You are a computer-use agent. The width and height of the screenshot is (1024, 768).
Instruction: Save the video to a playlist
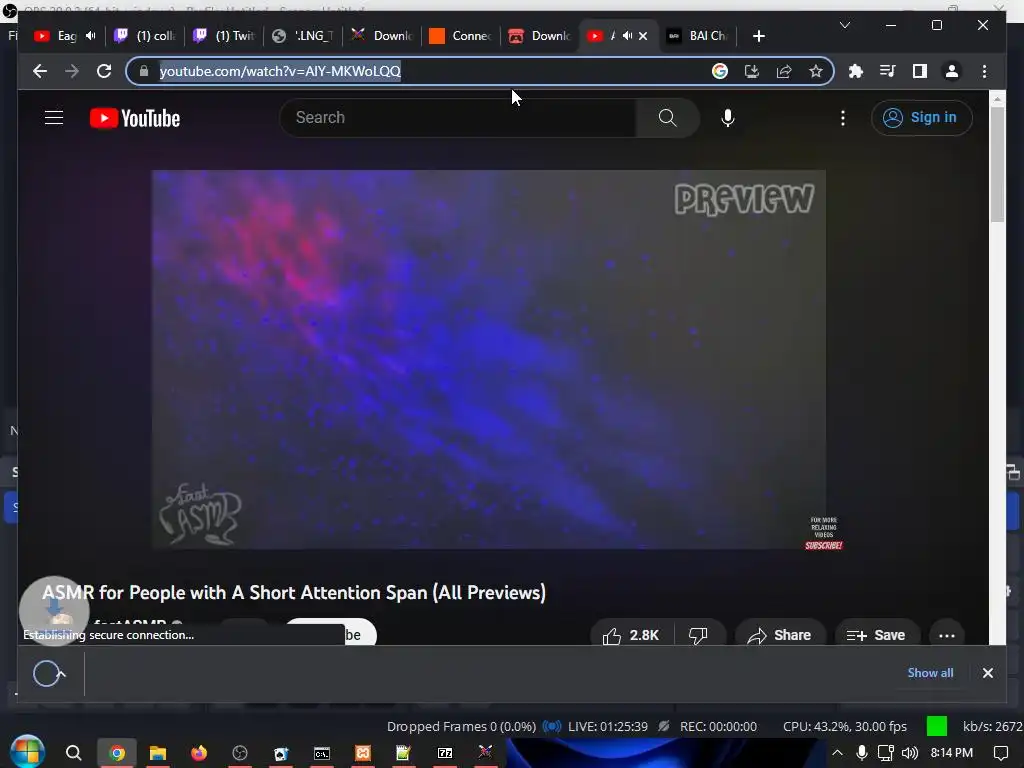pos(876,635)
